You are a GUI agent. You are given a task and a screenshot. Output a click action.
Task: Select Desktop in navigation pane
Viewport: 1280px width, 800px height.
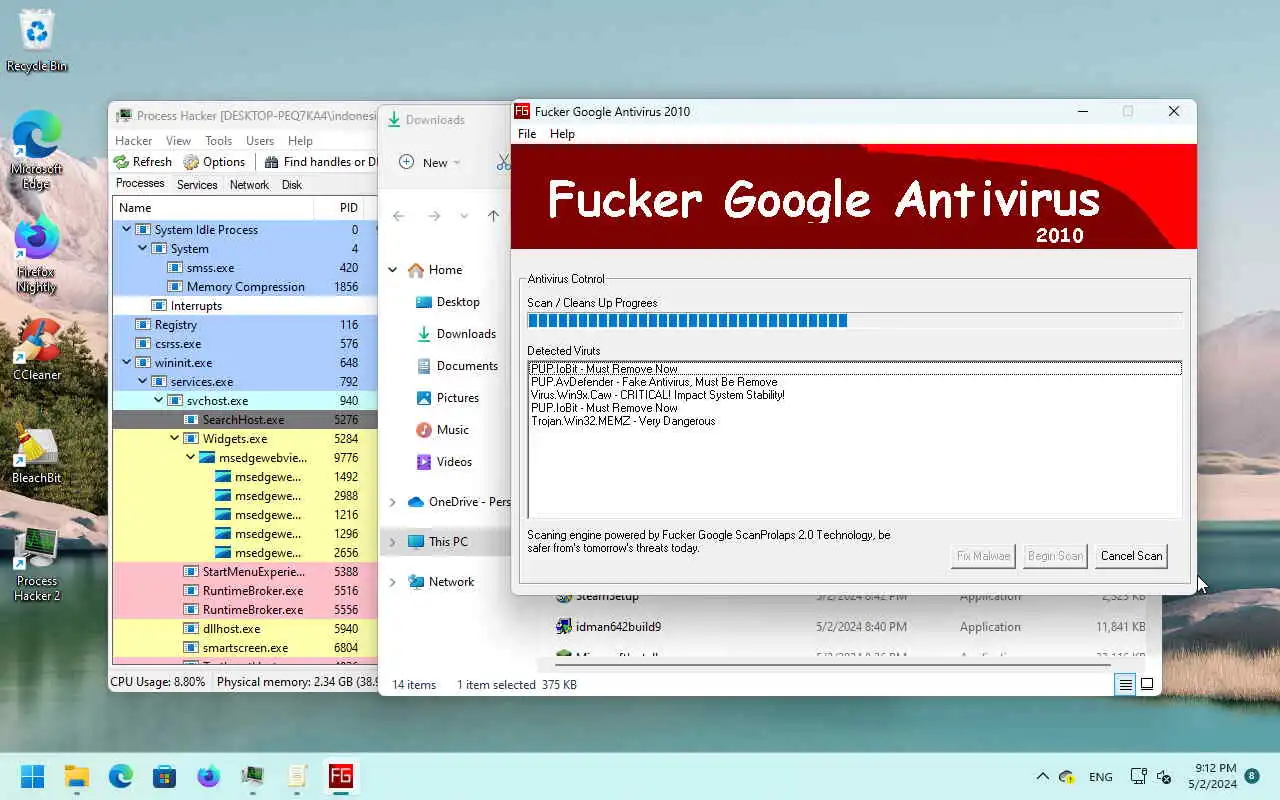458,302
